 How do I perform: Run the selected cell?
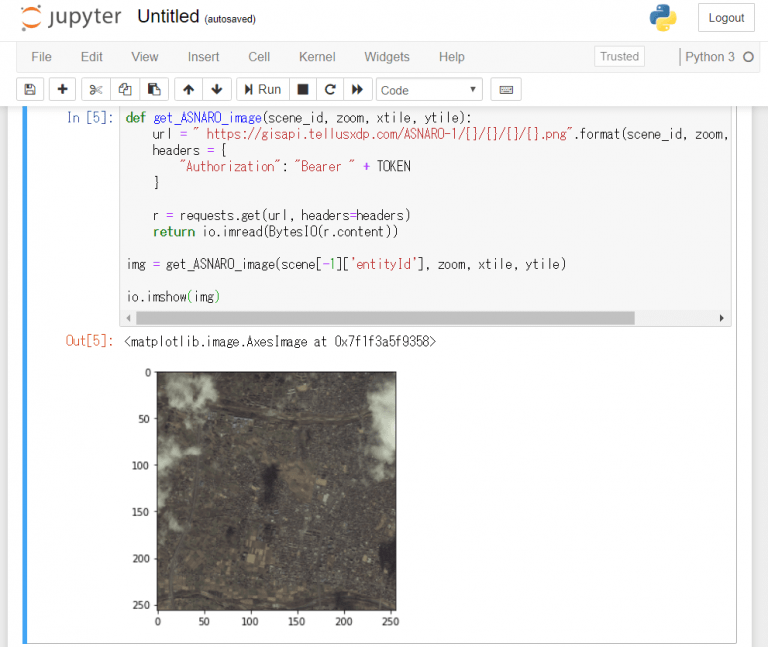(263, 90)
